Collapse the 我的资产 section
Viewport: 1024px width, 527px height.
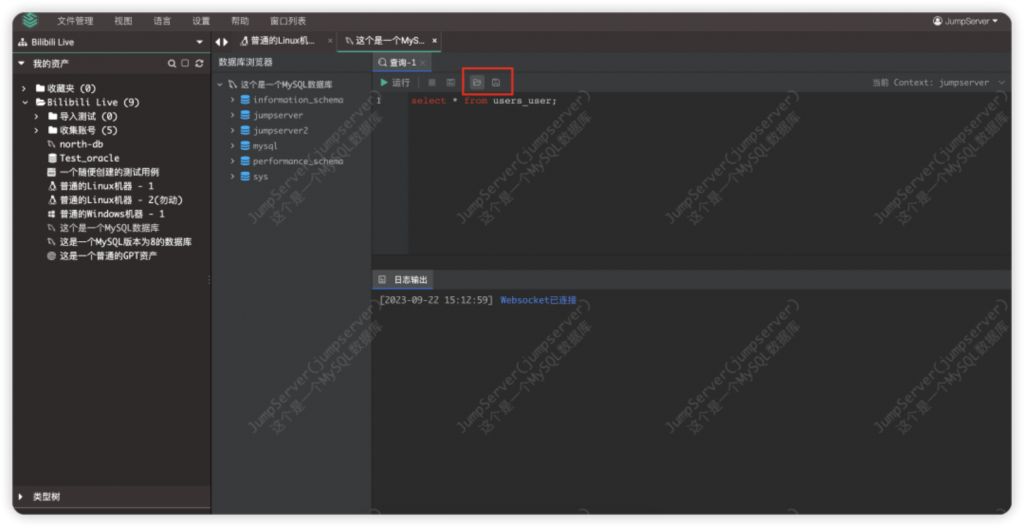pyautogui.click(x=21, y=63)
